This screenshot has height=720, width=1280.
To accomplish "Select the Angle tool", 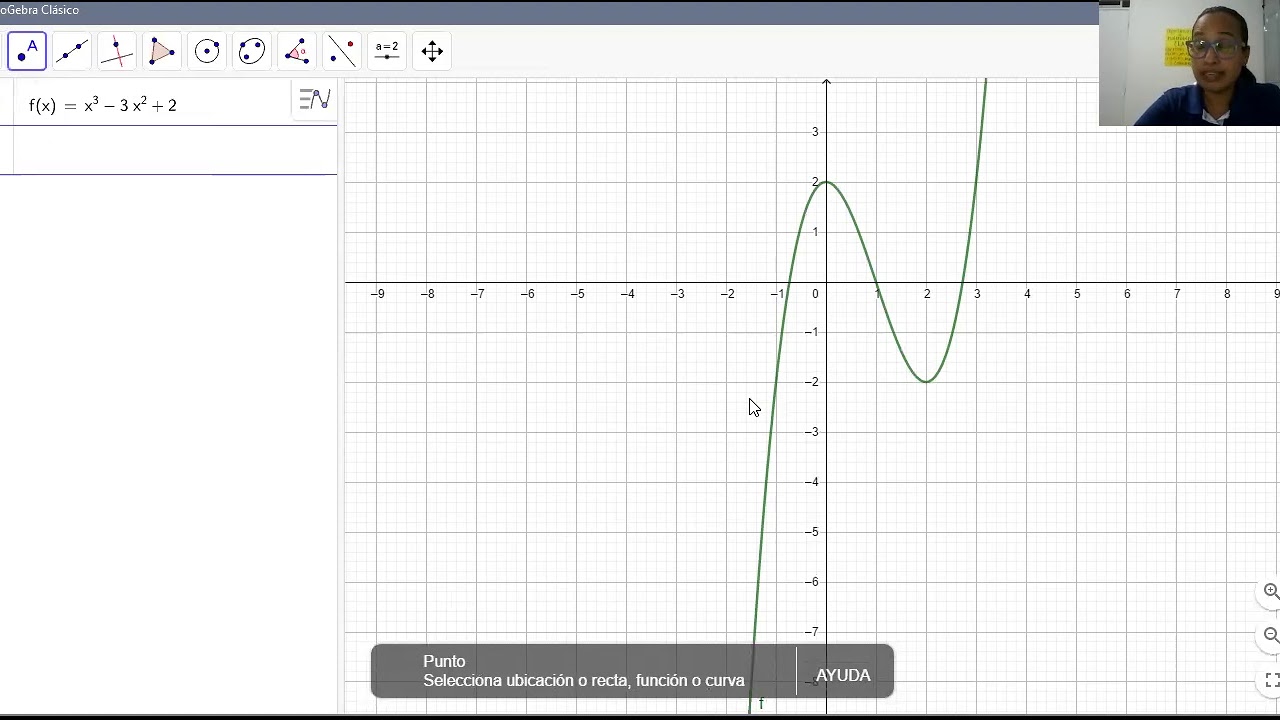I will (297, 51).
